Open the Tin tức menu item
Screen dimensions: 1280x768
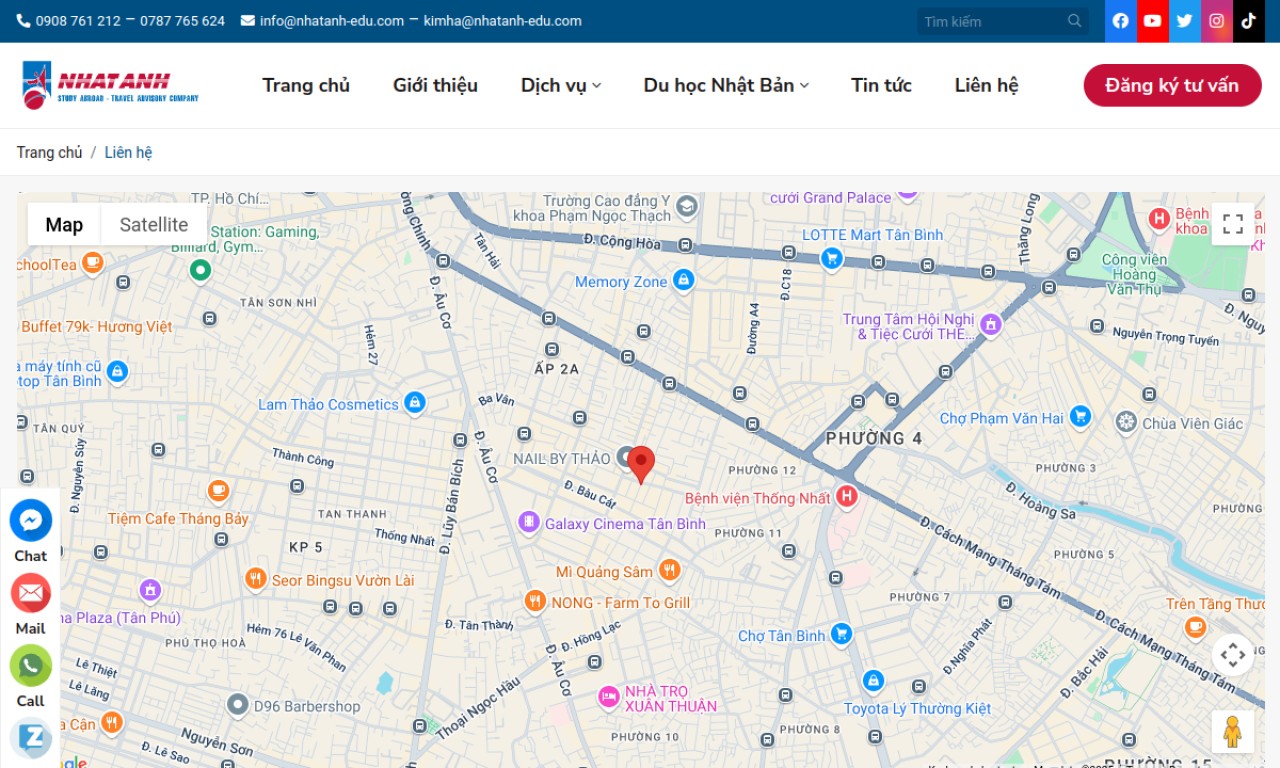881,85
